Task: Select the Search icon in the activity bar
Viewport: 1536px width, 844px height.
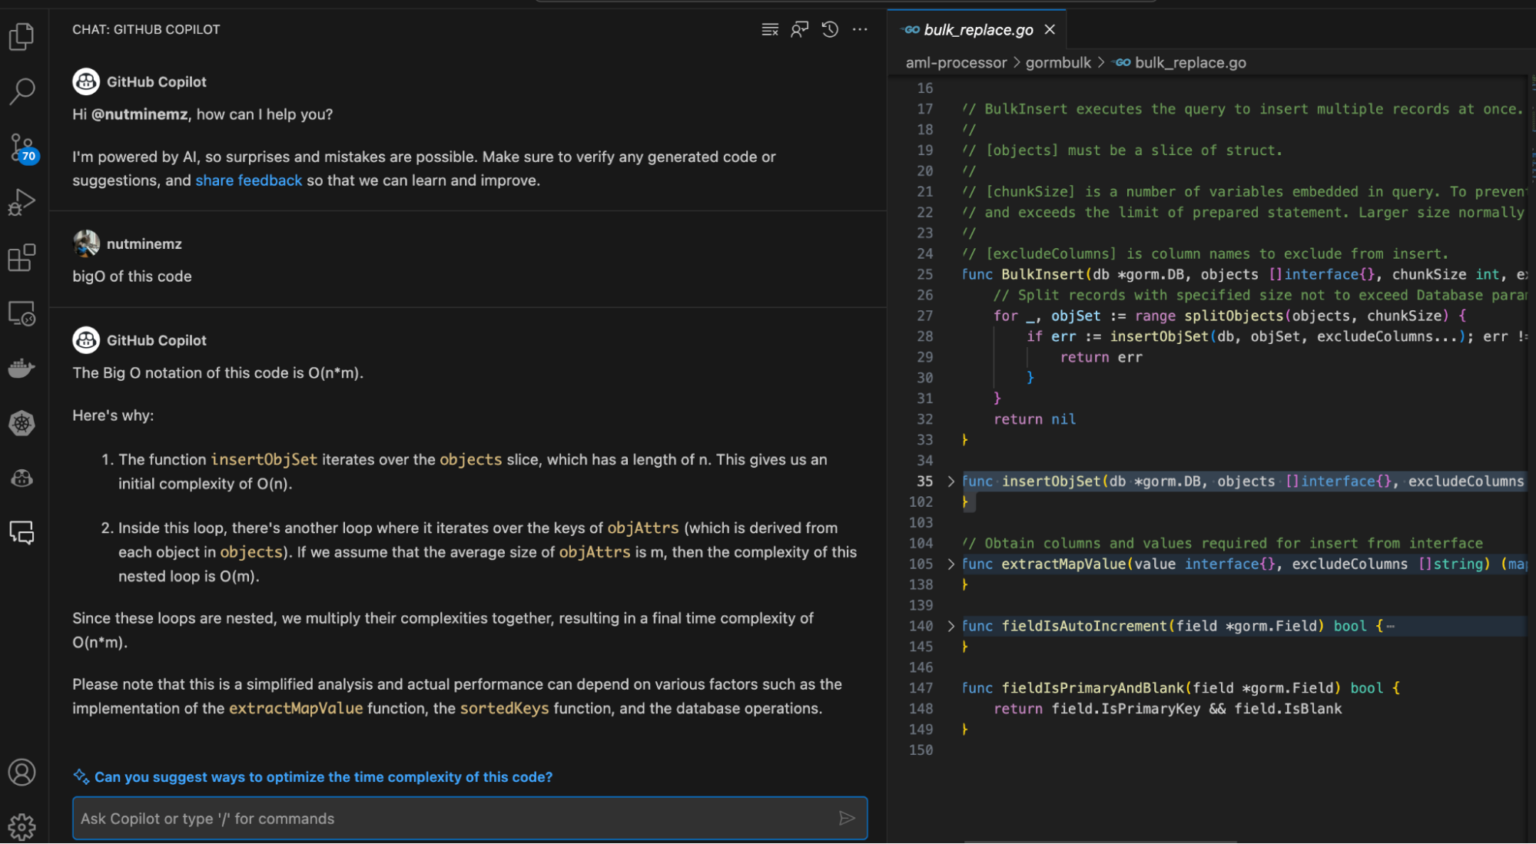Action: pos(22,91)
